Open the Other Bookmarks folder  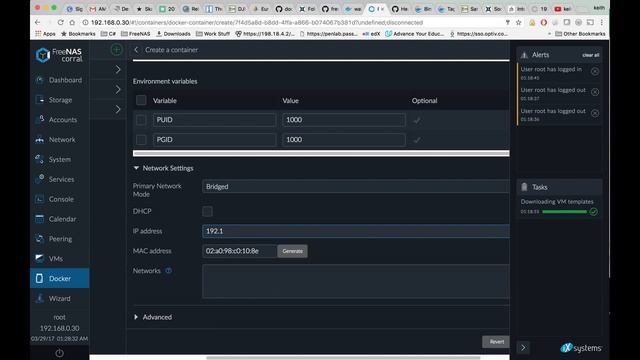point(580,34)
